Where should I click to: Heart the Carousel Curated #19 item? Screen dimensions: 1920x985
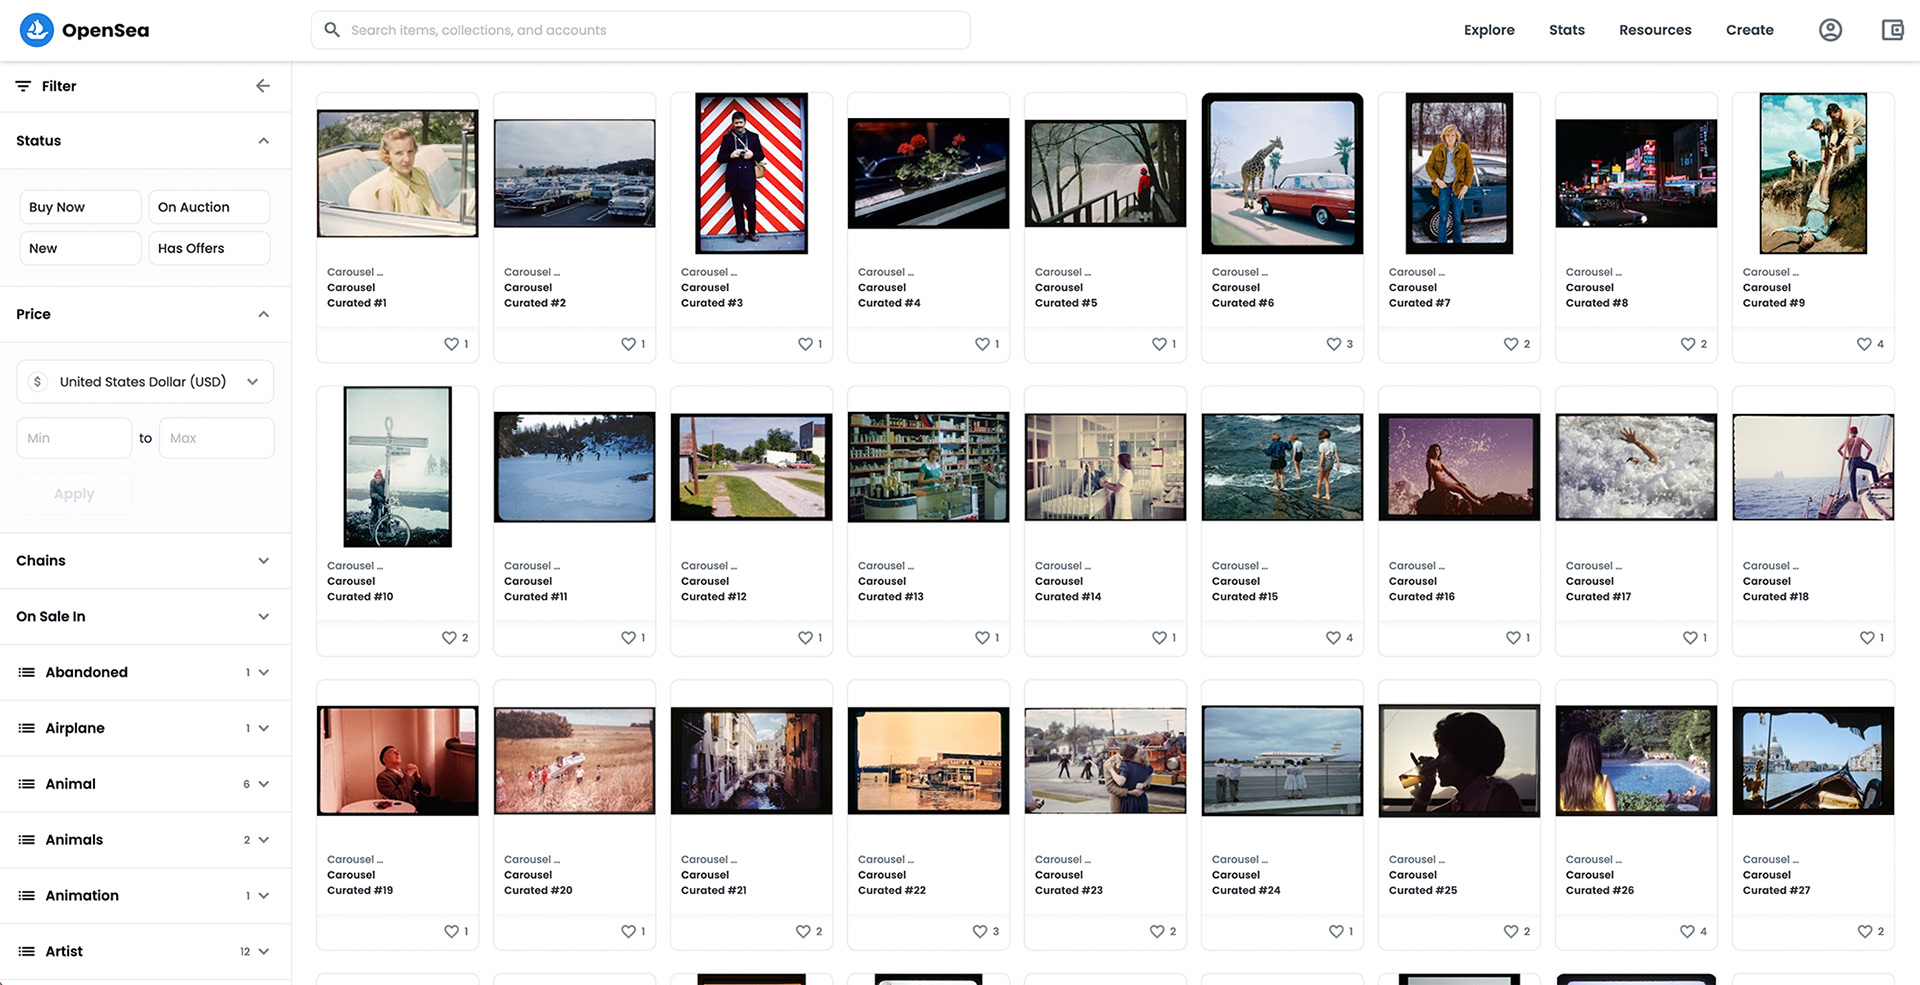click(451, 932)
